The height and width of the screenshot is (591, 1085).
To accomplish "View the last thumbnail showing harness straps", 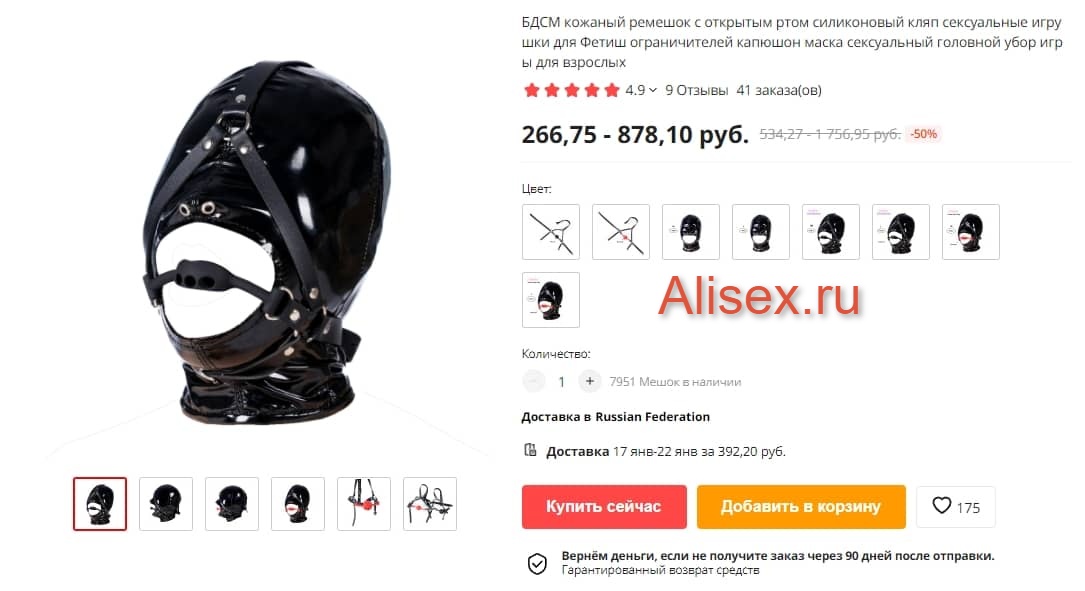I will [430, 504].
